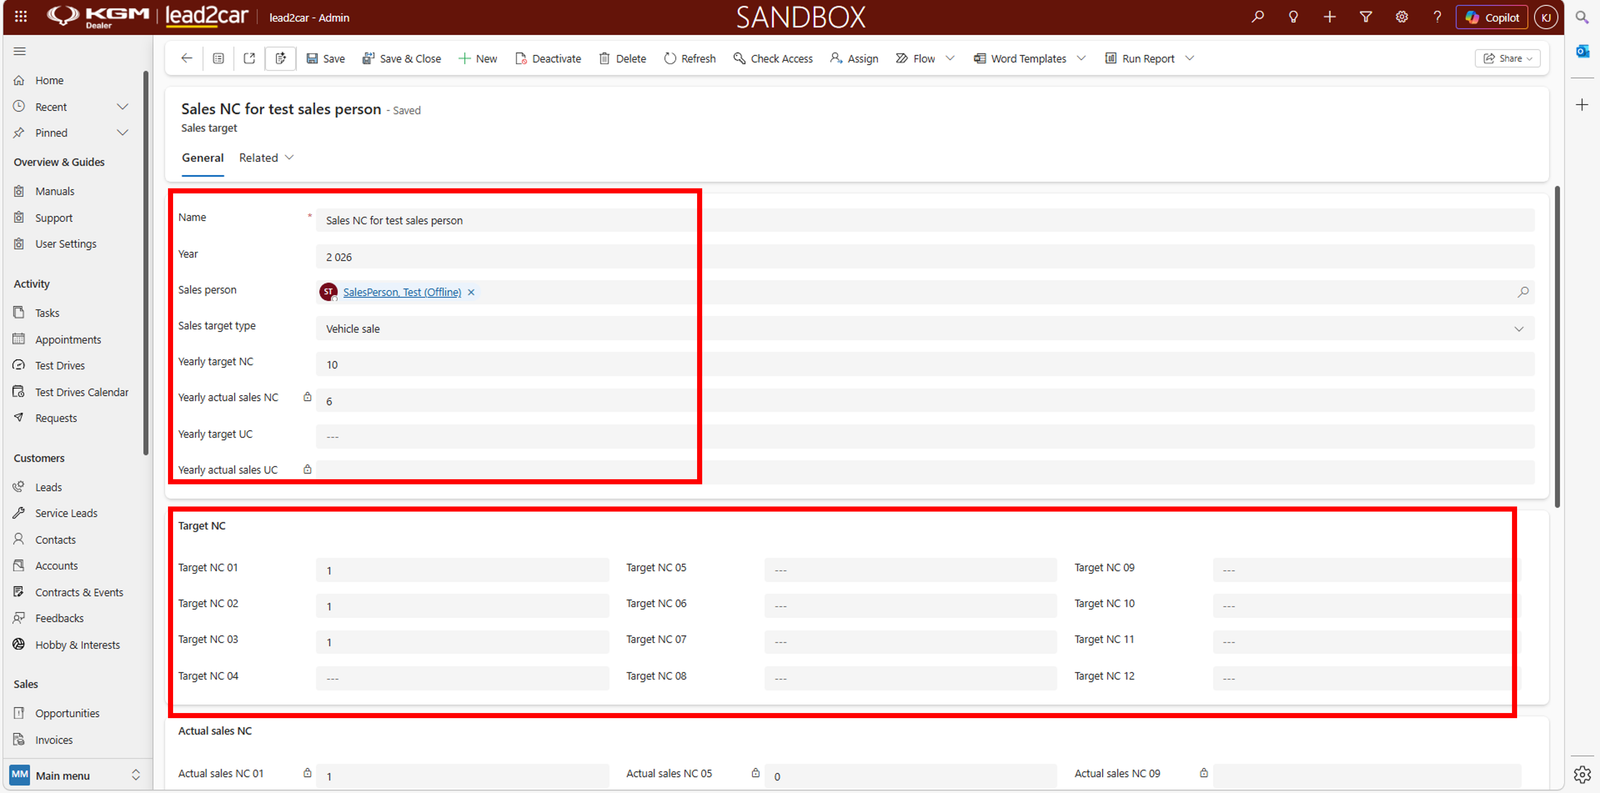Click the Yearly target NC field
The image size is (1600, 793).
point(925,365)
